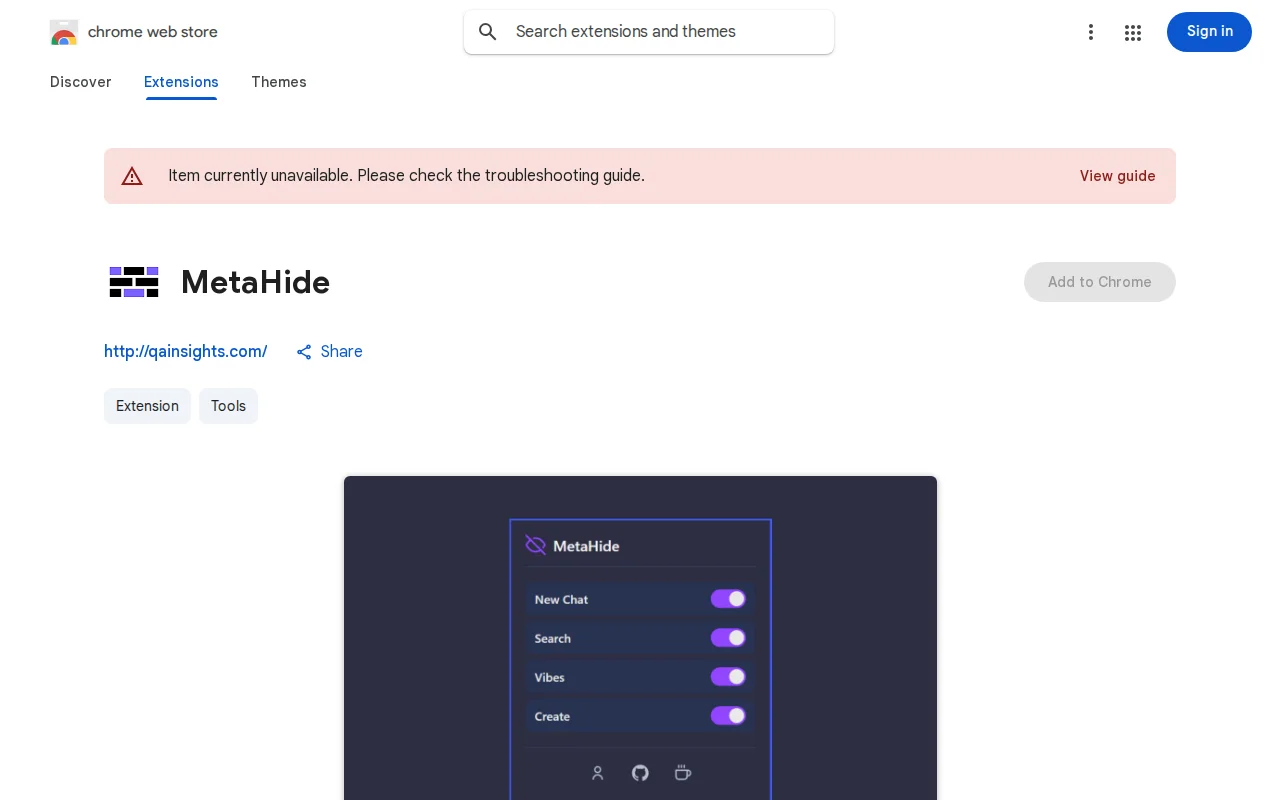Image resolution: width=1280 pixels, height=800 pixels.
Task: Select the Extensions tab
Action: (x=181, y=82)
